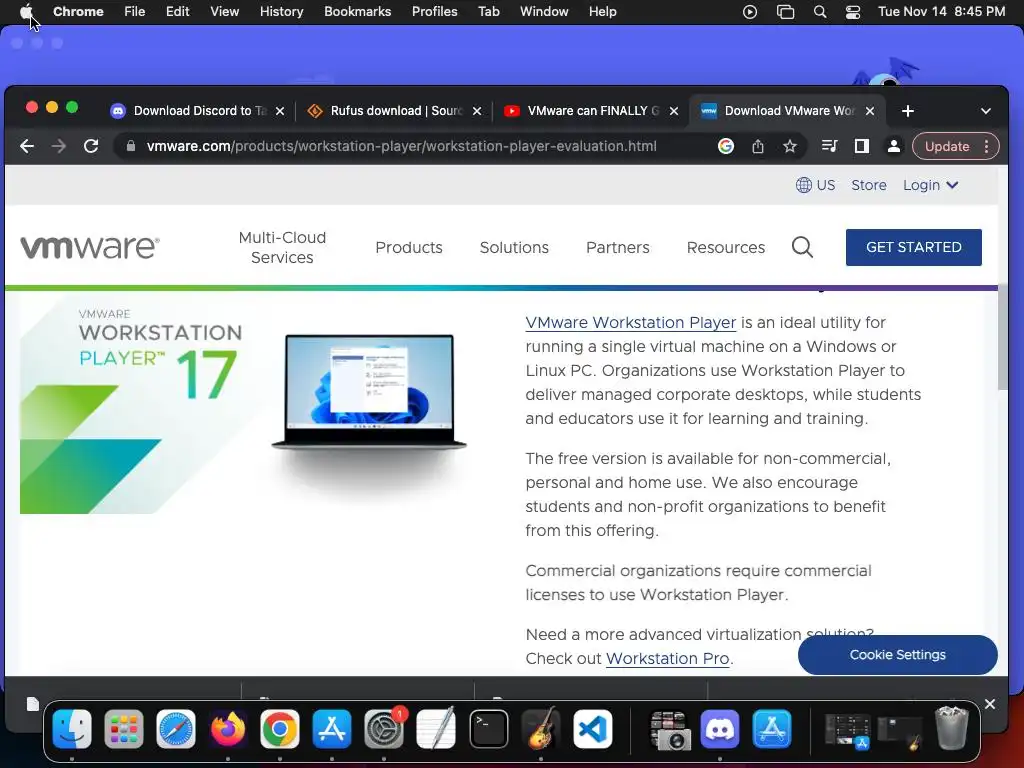The width and height of the screenshot is (1024, 768).
Task: Open the Window menu
Action: (544, 12)
